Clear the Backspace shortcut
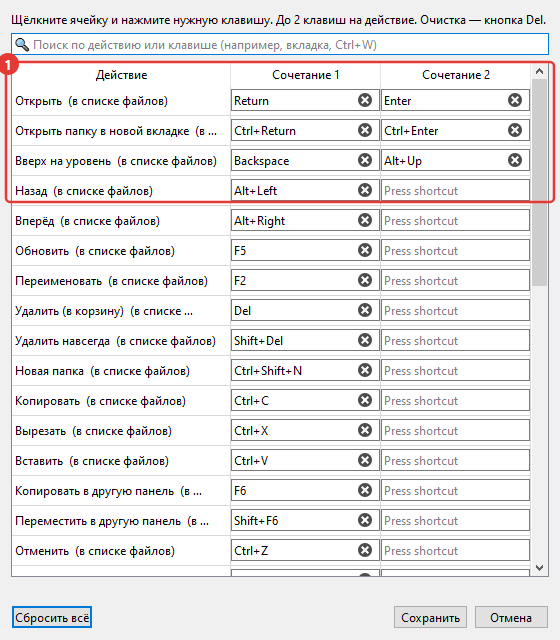 point(365,160)
